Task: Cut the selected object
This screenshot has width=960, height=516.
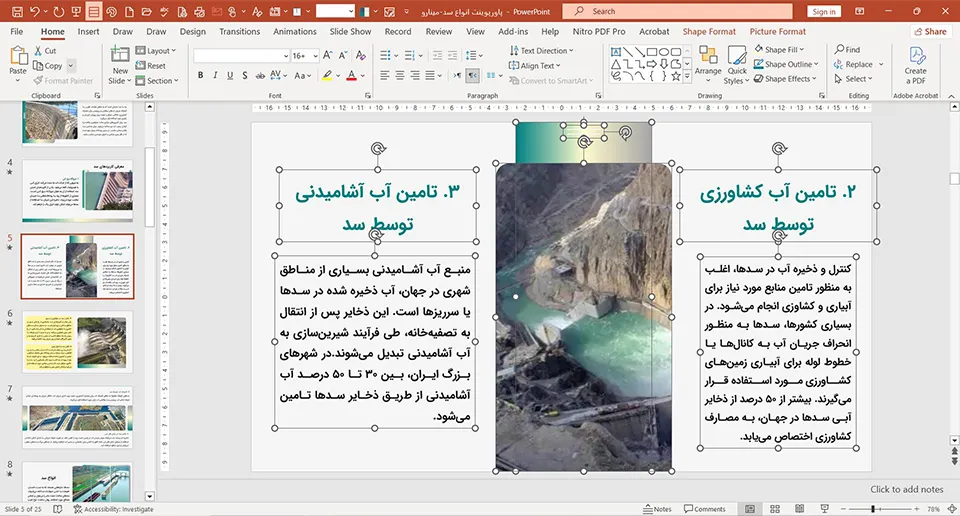Action: [45, 51]
